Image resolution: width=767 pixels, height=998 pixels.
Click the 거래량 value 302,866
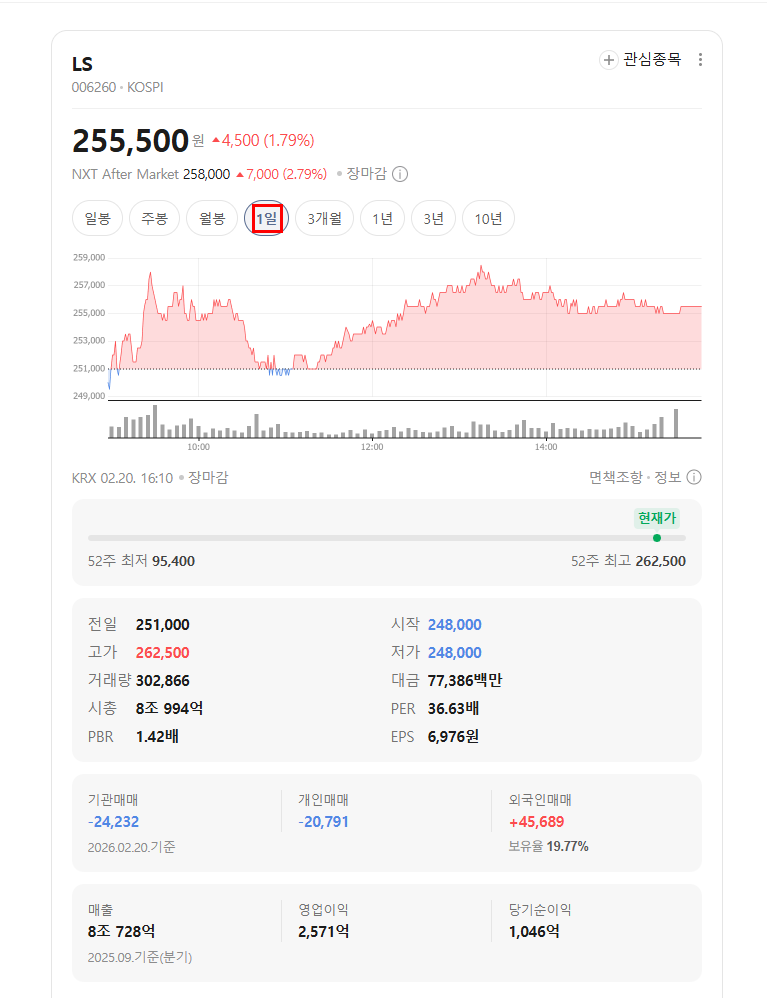[x=162, y=681]
